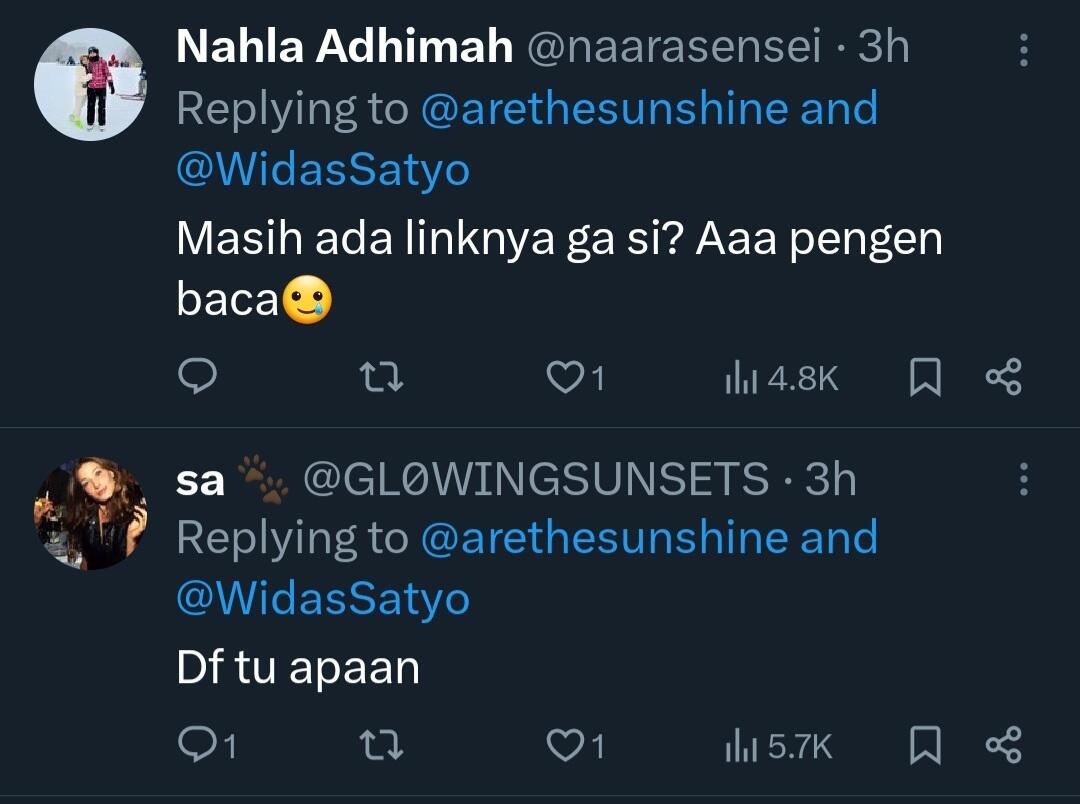Screen dimensions: 1080x804
Task: Share Nahla Adhimah's tweet
Action: pyautogui.click(x=1003, y=377)
